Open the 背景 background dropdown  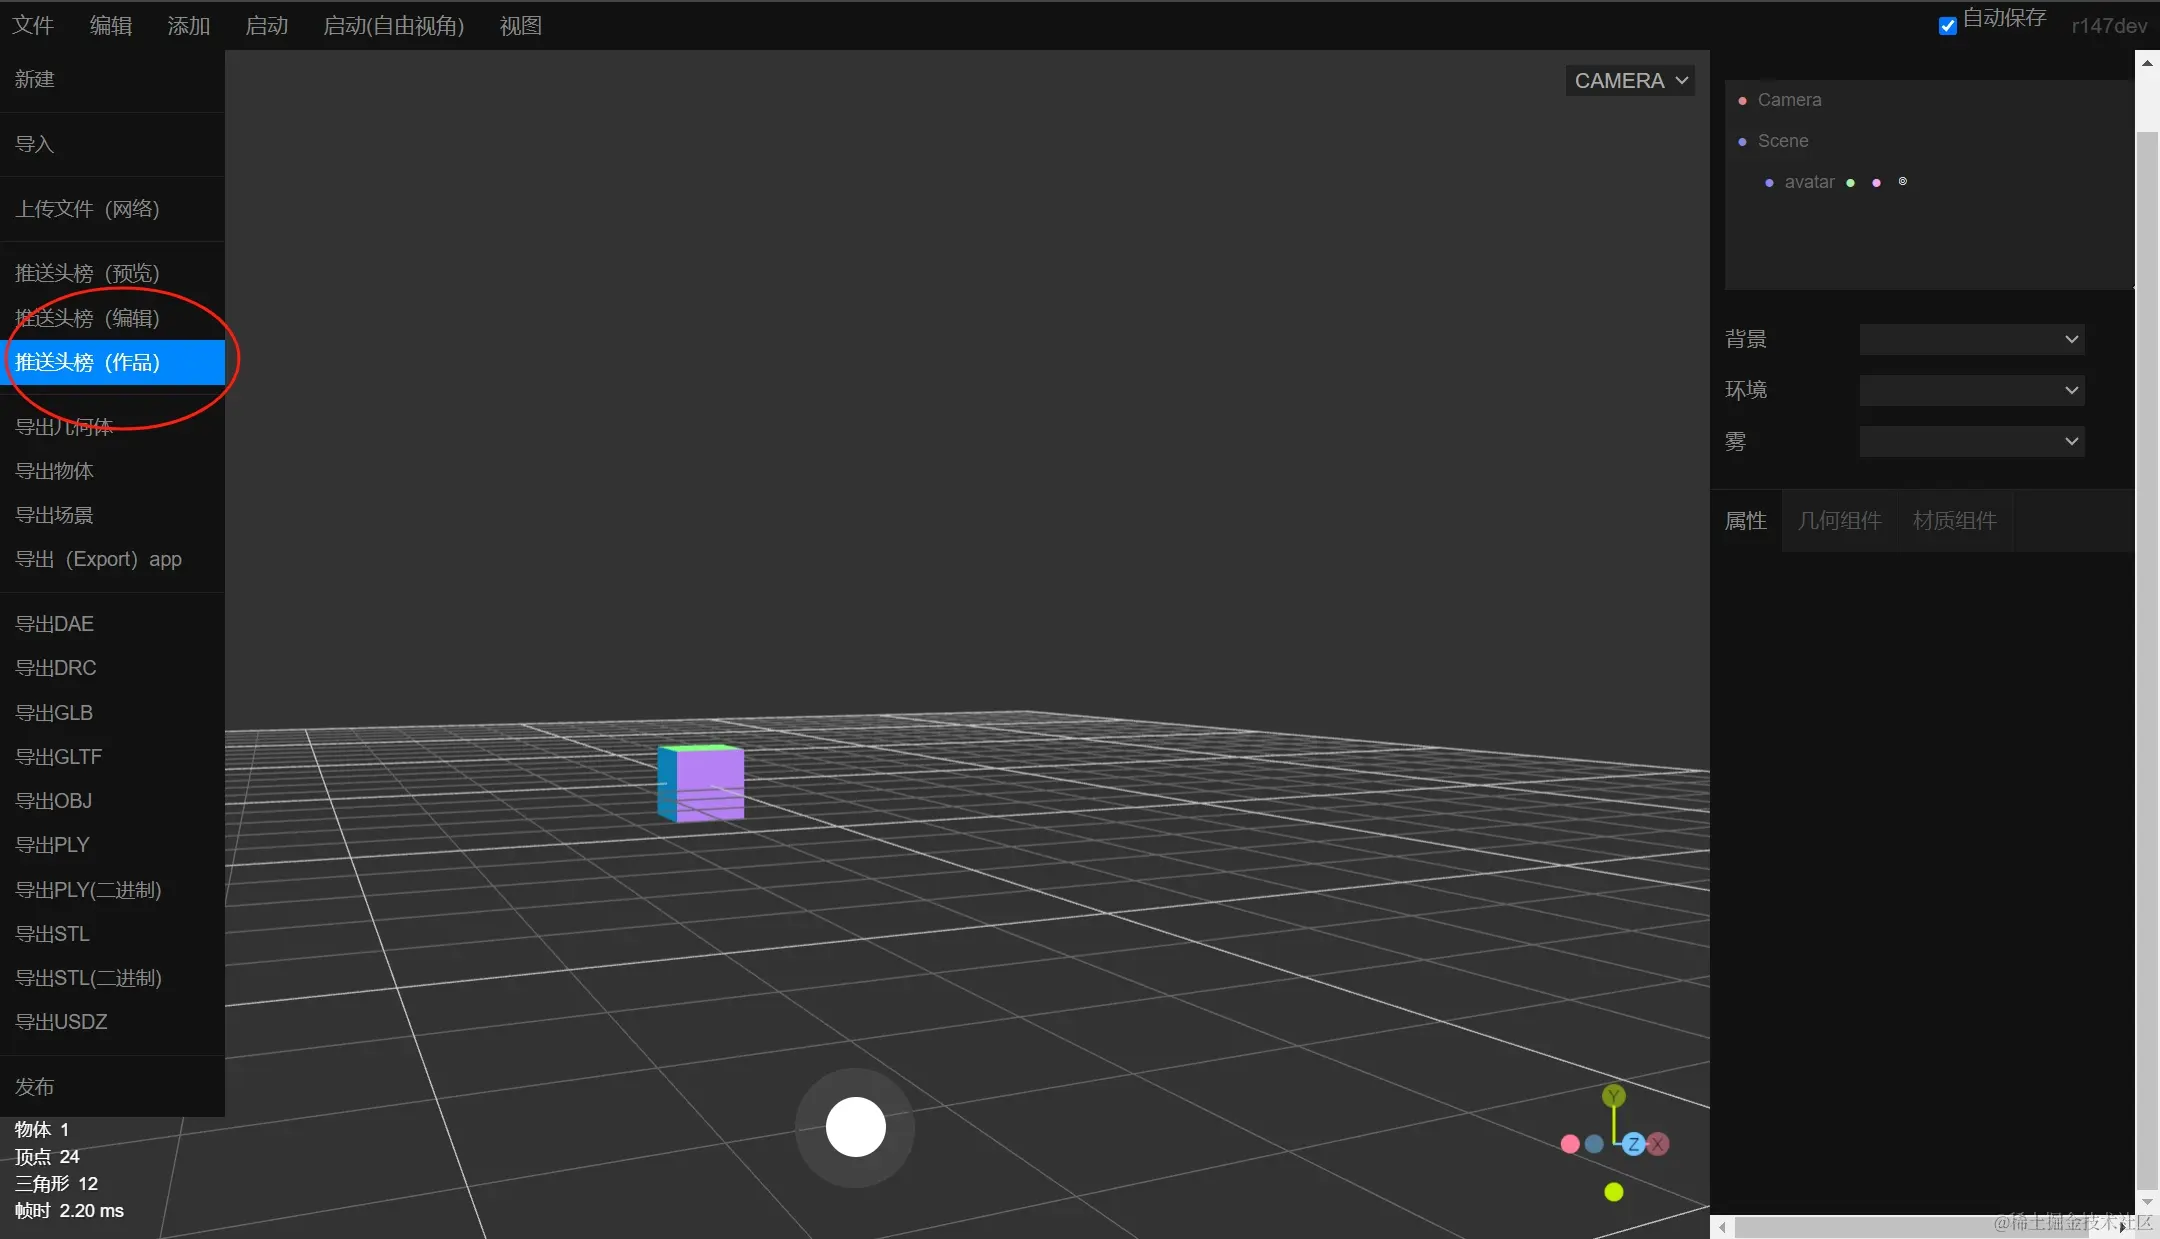pyautogui.click(x=1971, y=340)
